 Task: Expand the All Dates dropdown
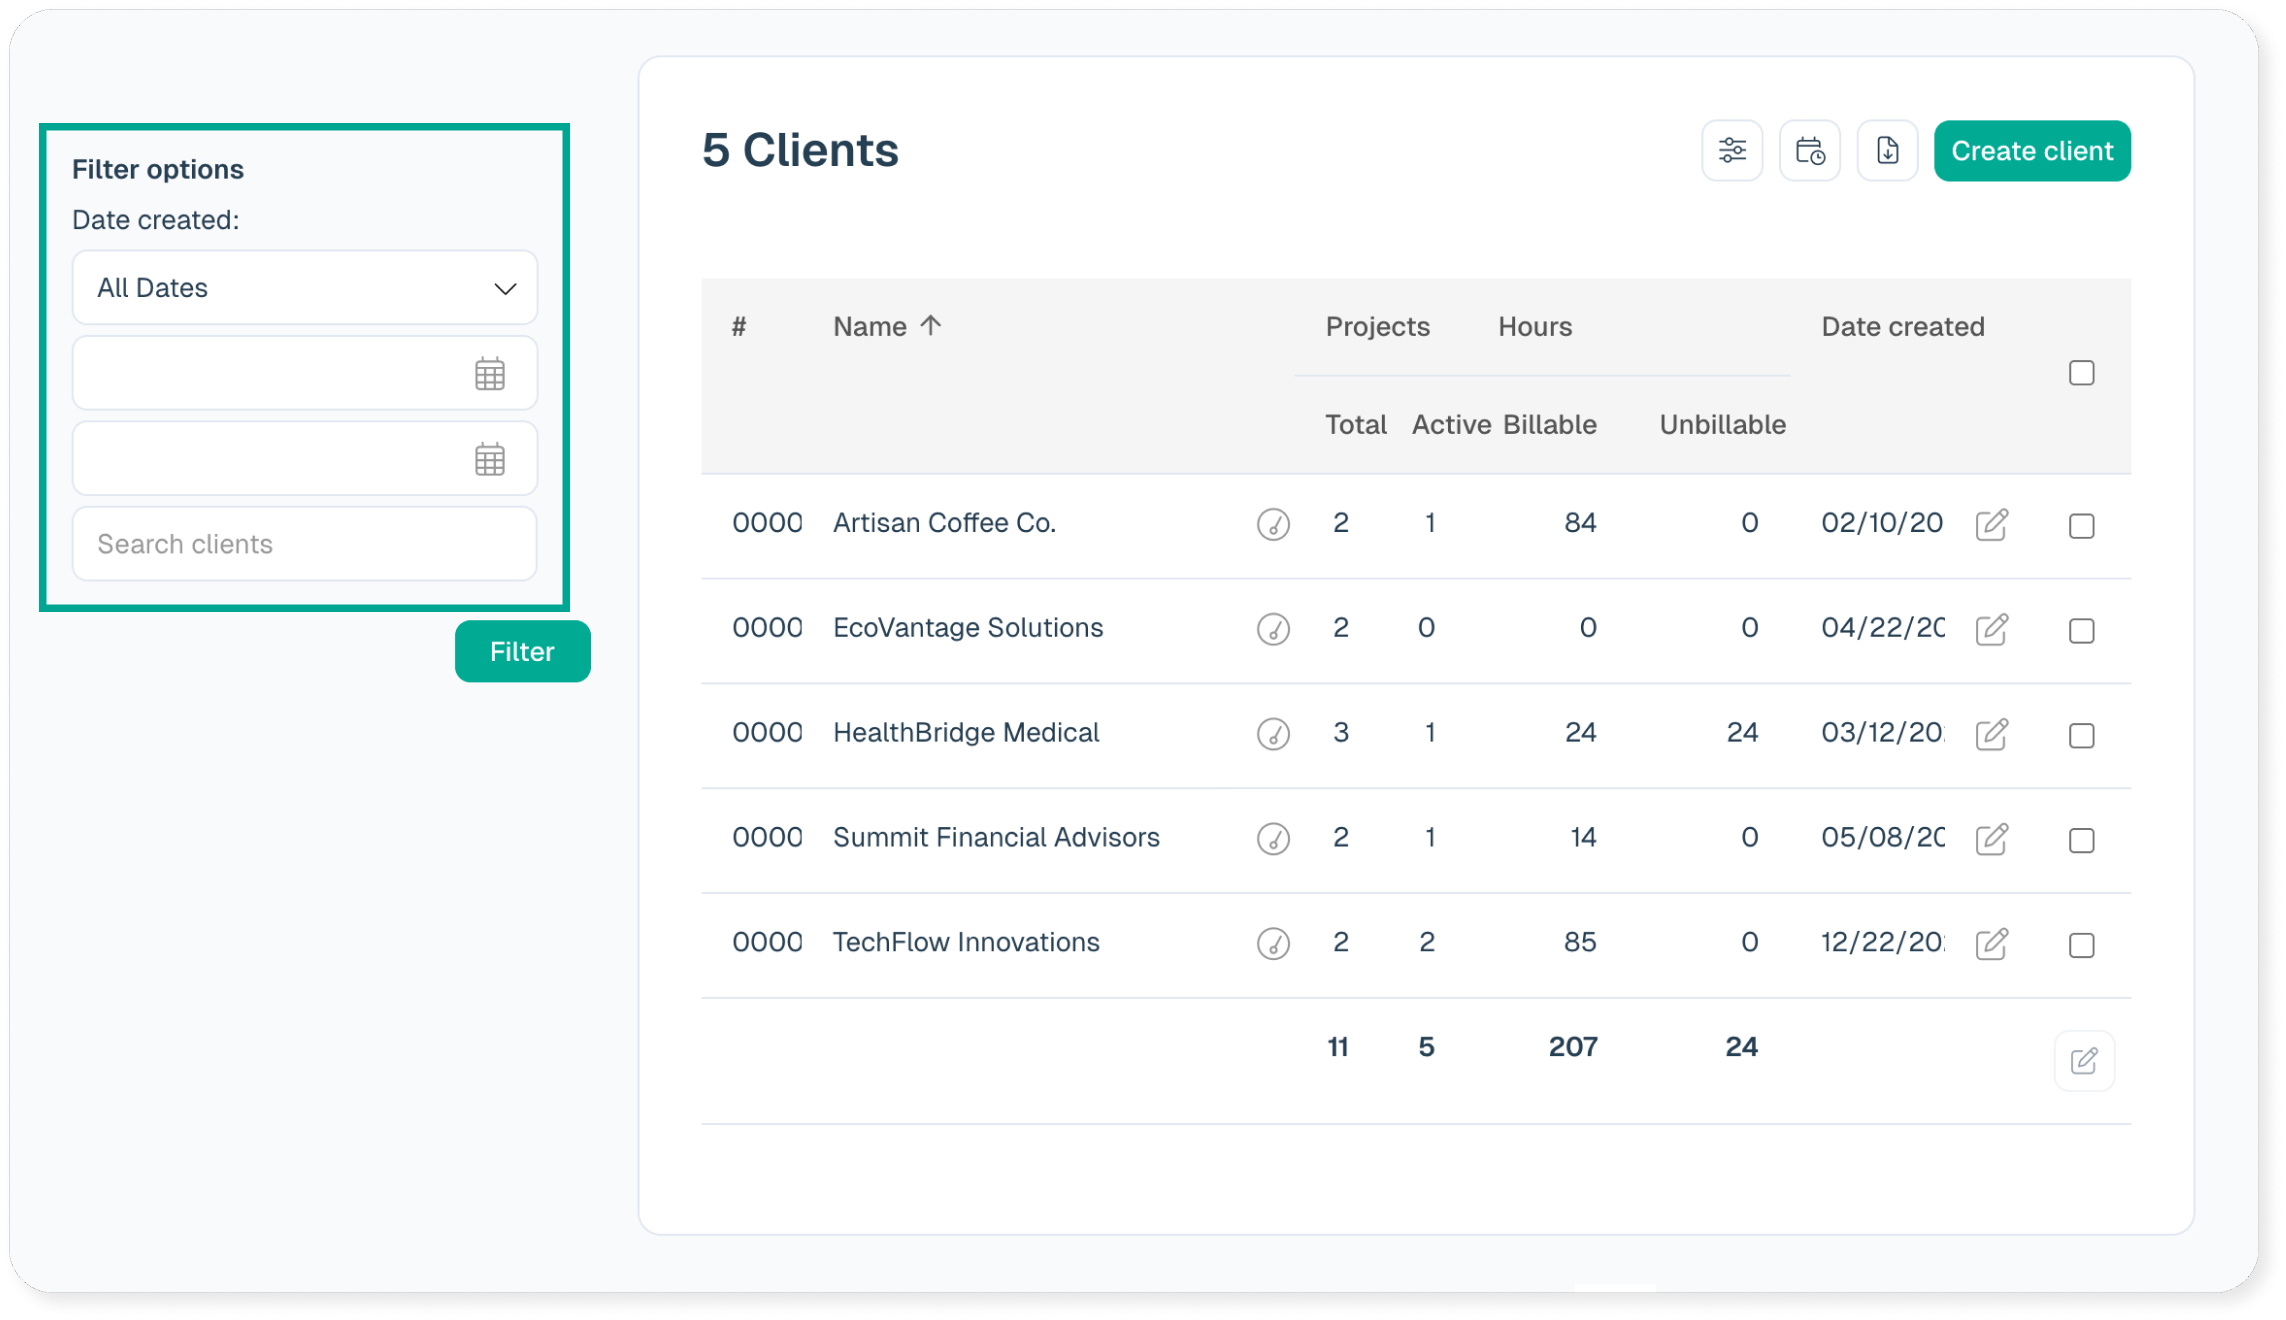304,288
